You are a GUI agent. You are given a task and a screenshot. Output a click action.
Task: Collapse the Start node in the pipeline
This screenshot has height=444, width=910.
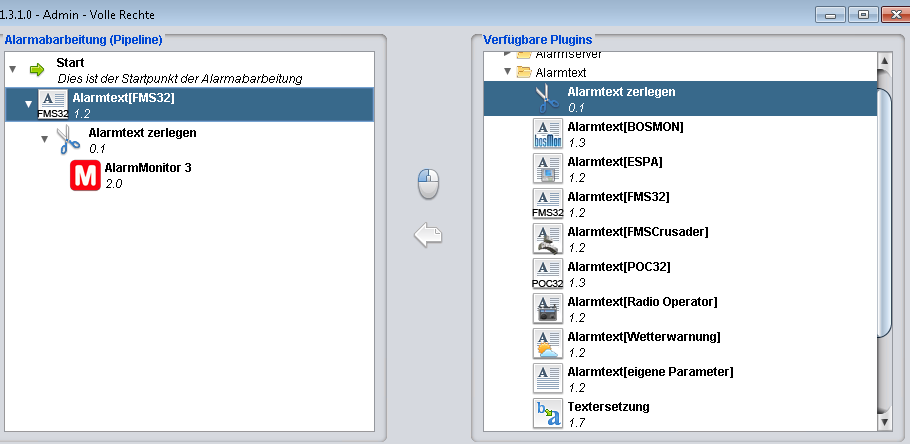tap(12, 70)
